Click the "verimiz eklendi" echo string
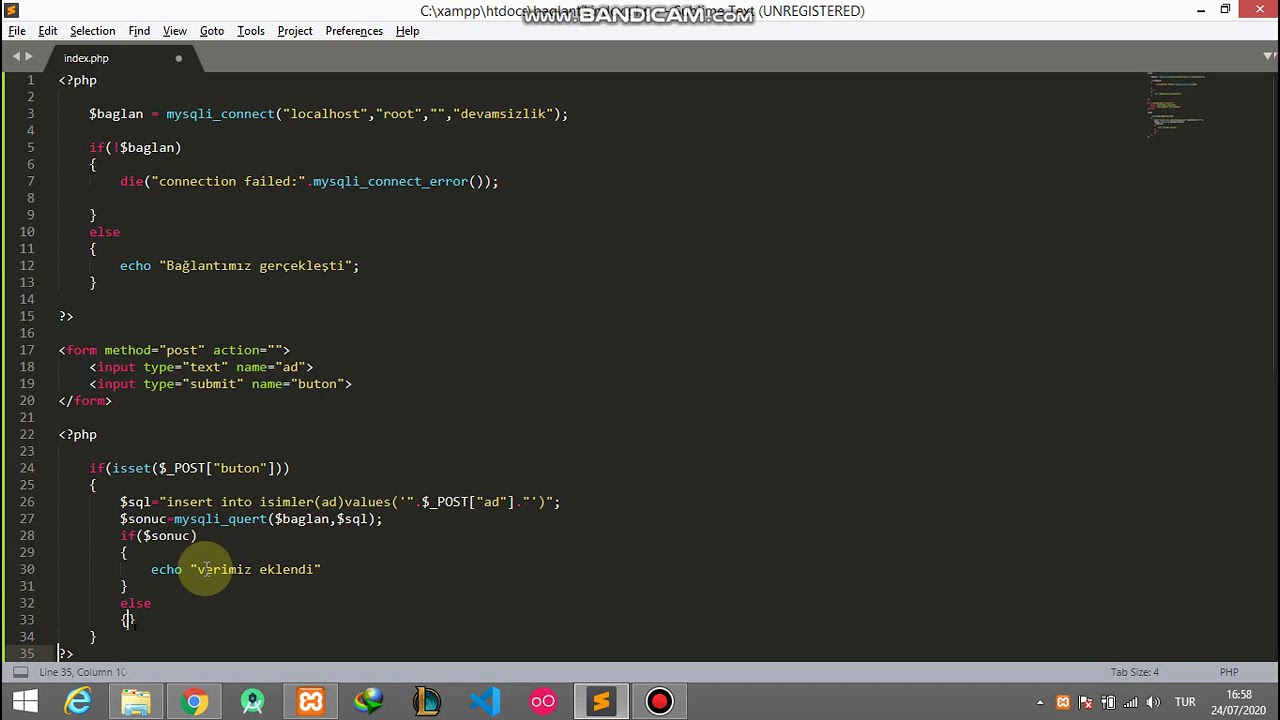Screen dimensions: 1280x720 255,570
